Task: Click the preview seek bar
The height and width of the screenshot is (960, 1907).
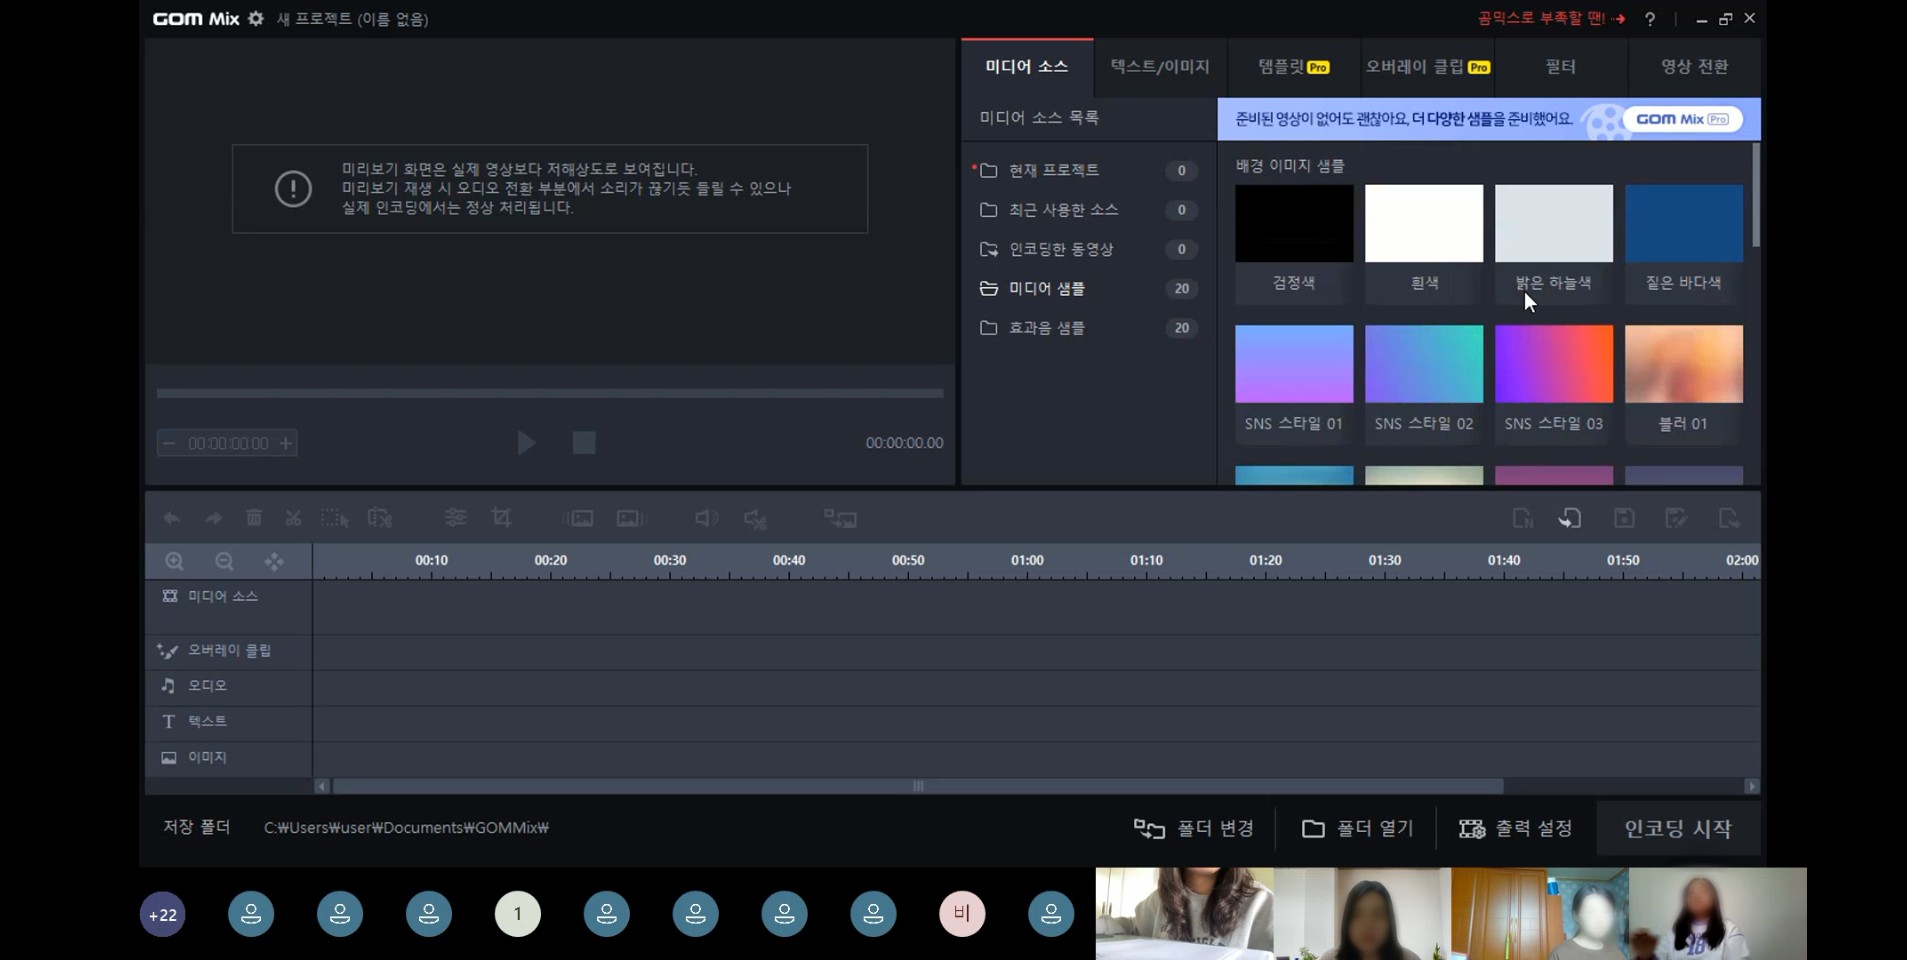Action: coord(550,393)
